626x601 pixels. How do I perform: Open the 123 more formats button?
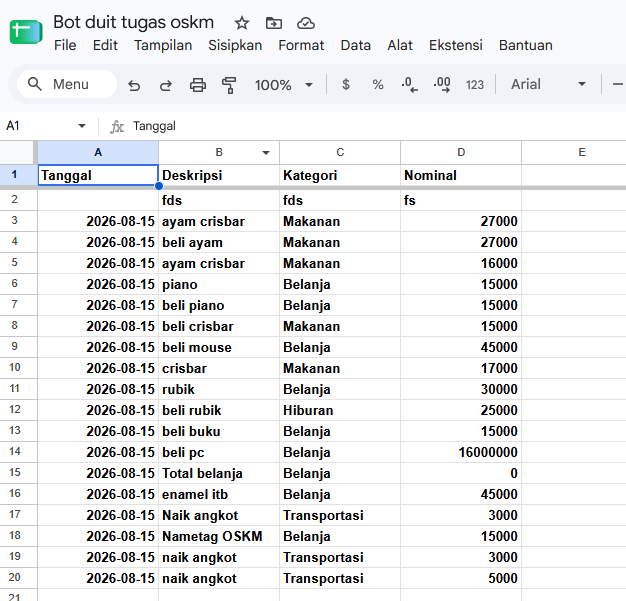coord(475,85)
